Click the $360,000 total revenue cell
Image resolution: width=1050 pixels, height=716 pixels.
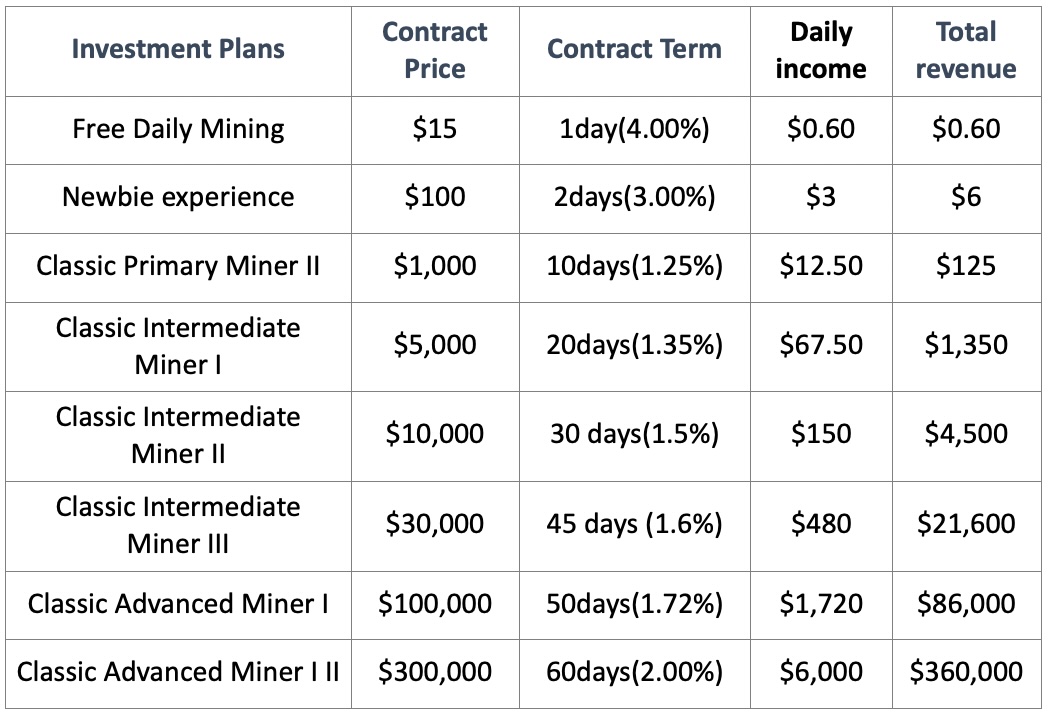coord(966,672)
